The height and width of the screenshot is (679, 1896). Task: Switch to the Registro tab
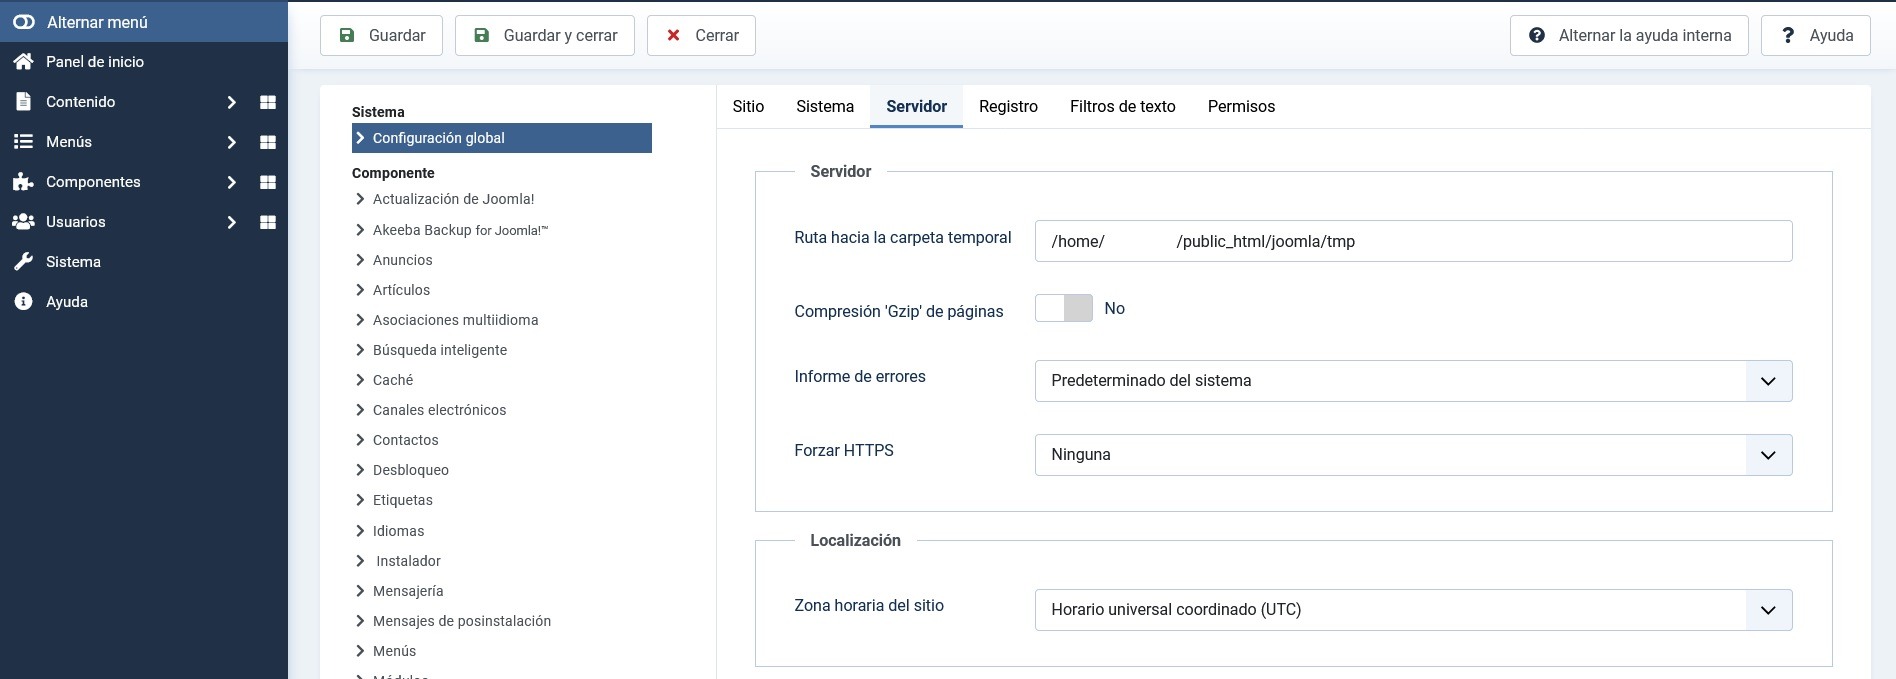click(1008, 106)
